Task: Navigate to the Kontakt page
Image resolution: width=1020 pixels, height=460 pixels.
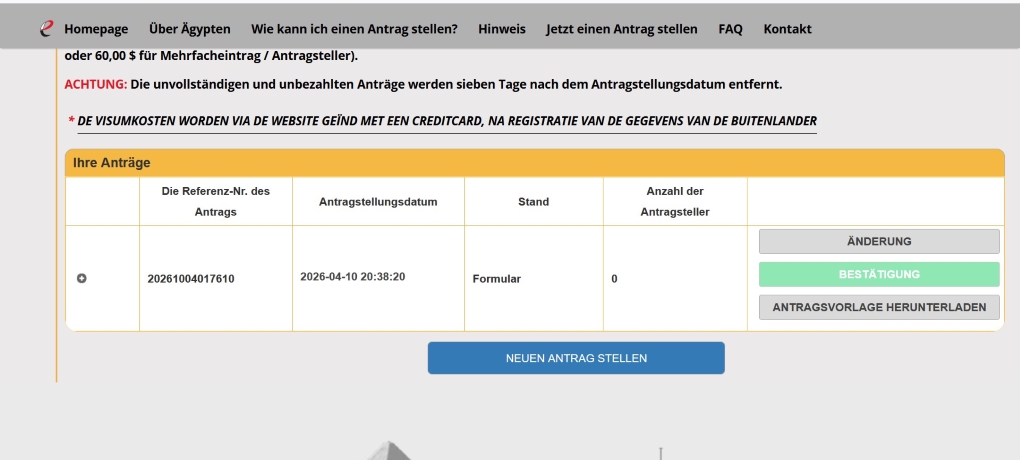Action: (787, 29)
